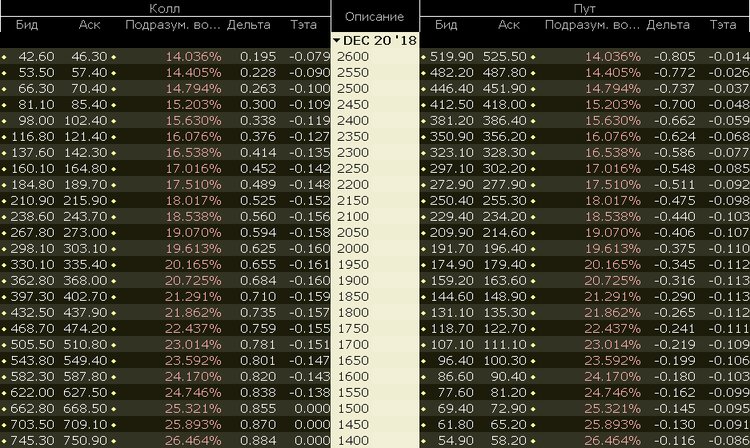
Task: Click call delta value 0.195
Action: pos(258,56)
